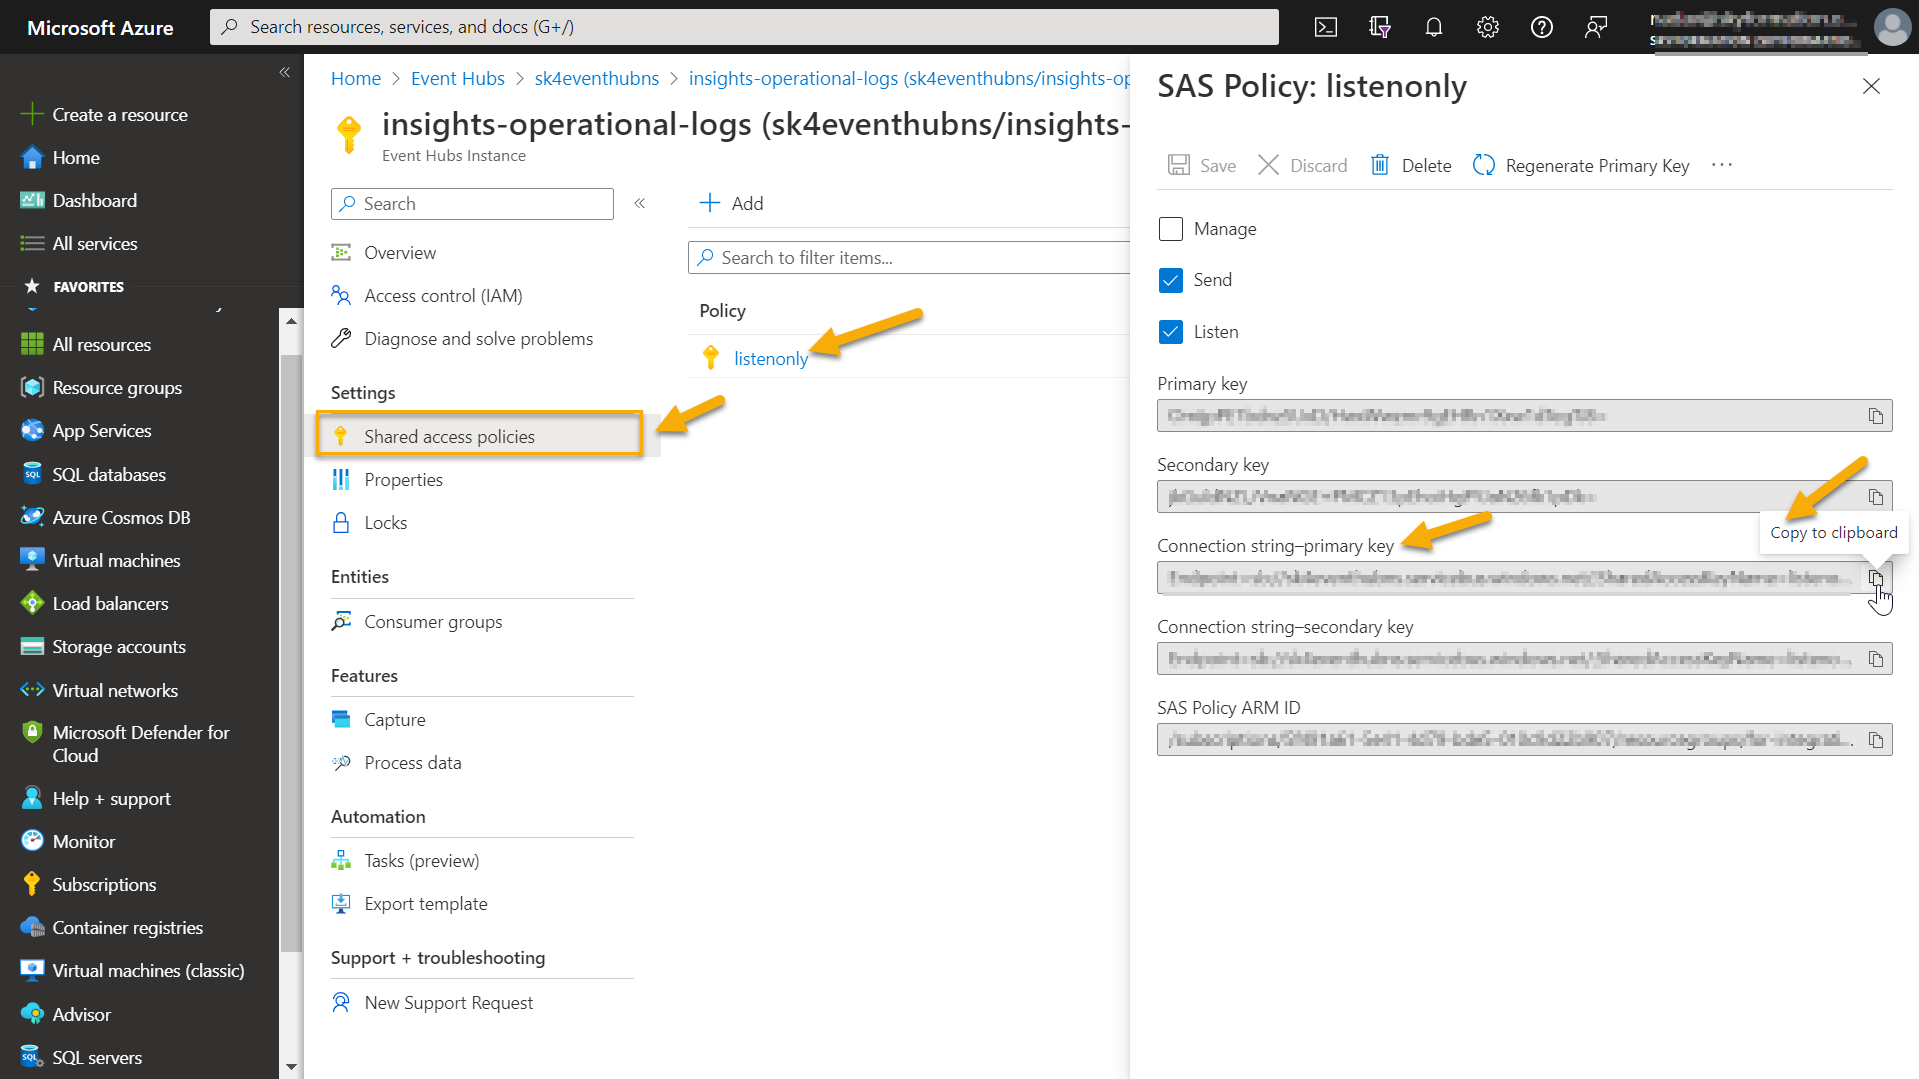The image size is (1919, 1079).
Task: Open App Services favorite
Action: [x=102, y=431]
